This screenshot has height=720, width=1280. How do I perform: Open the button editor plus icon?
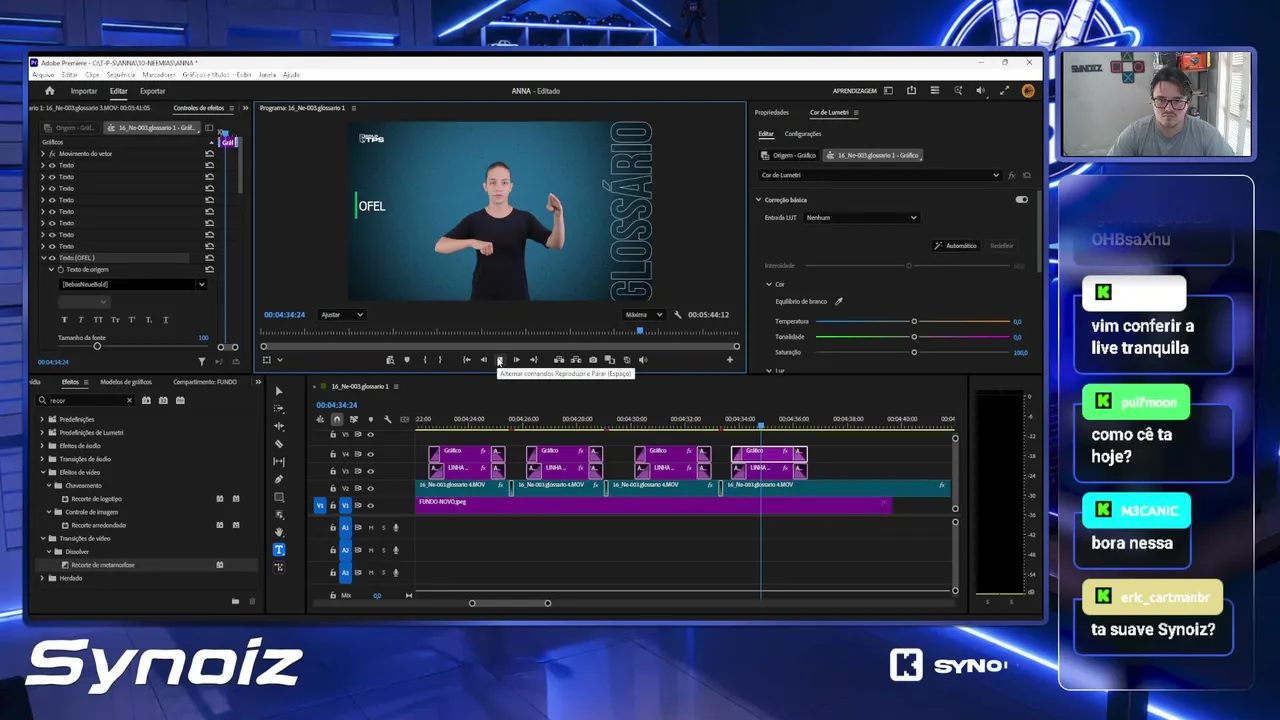[x=729, y=360]
